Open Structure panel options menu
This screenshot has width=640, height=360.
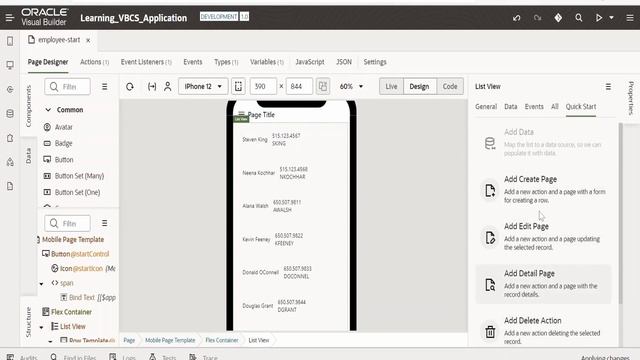[104, 223]
